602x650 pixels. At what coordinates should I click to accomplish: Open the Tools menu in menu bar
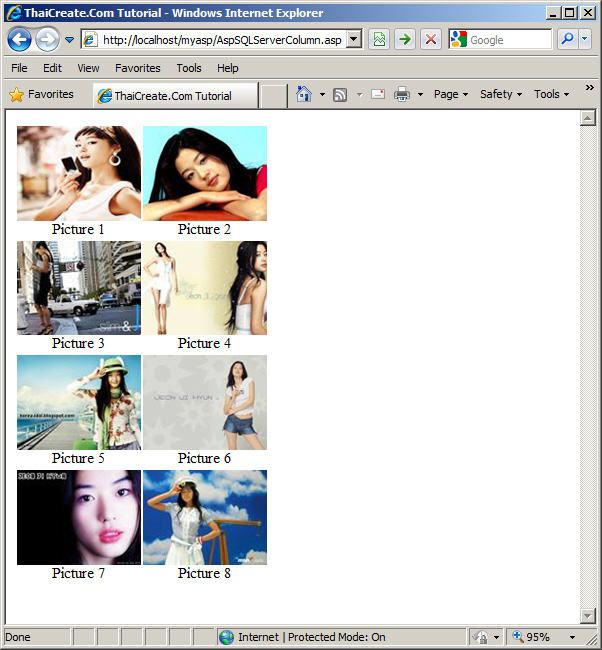pyautogui.click(x=189, y=68)
